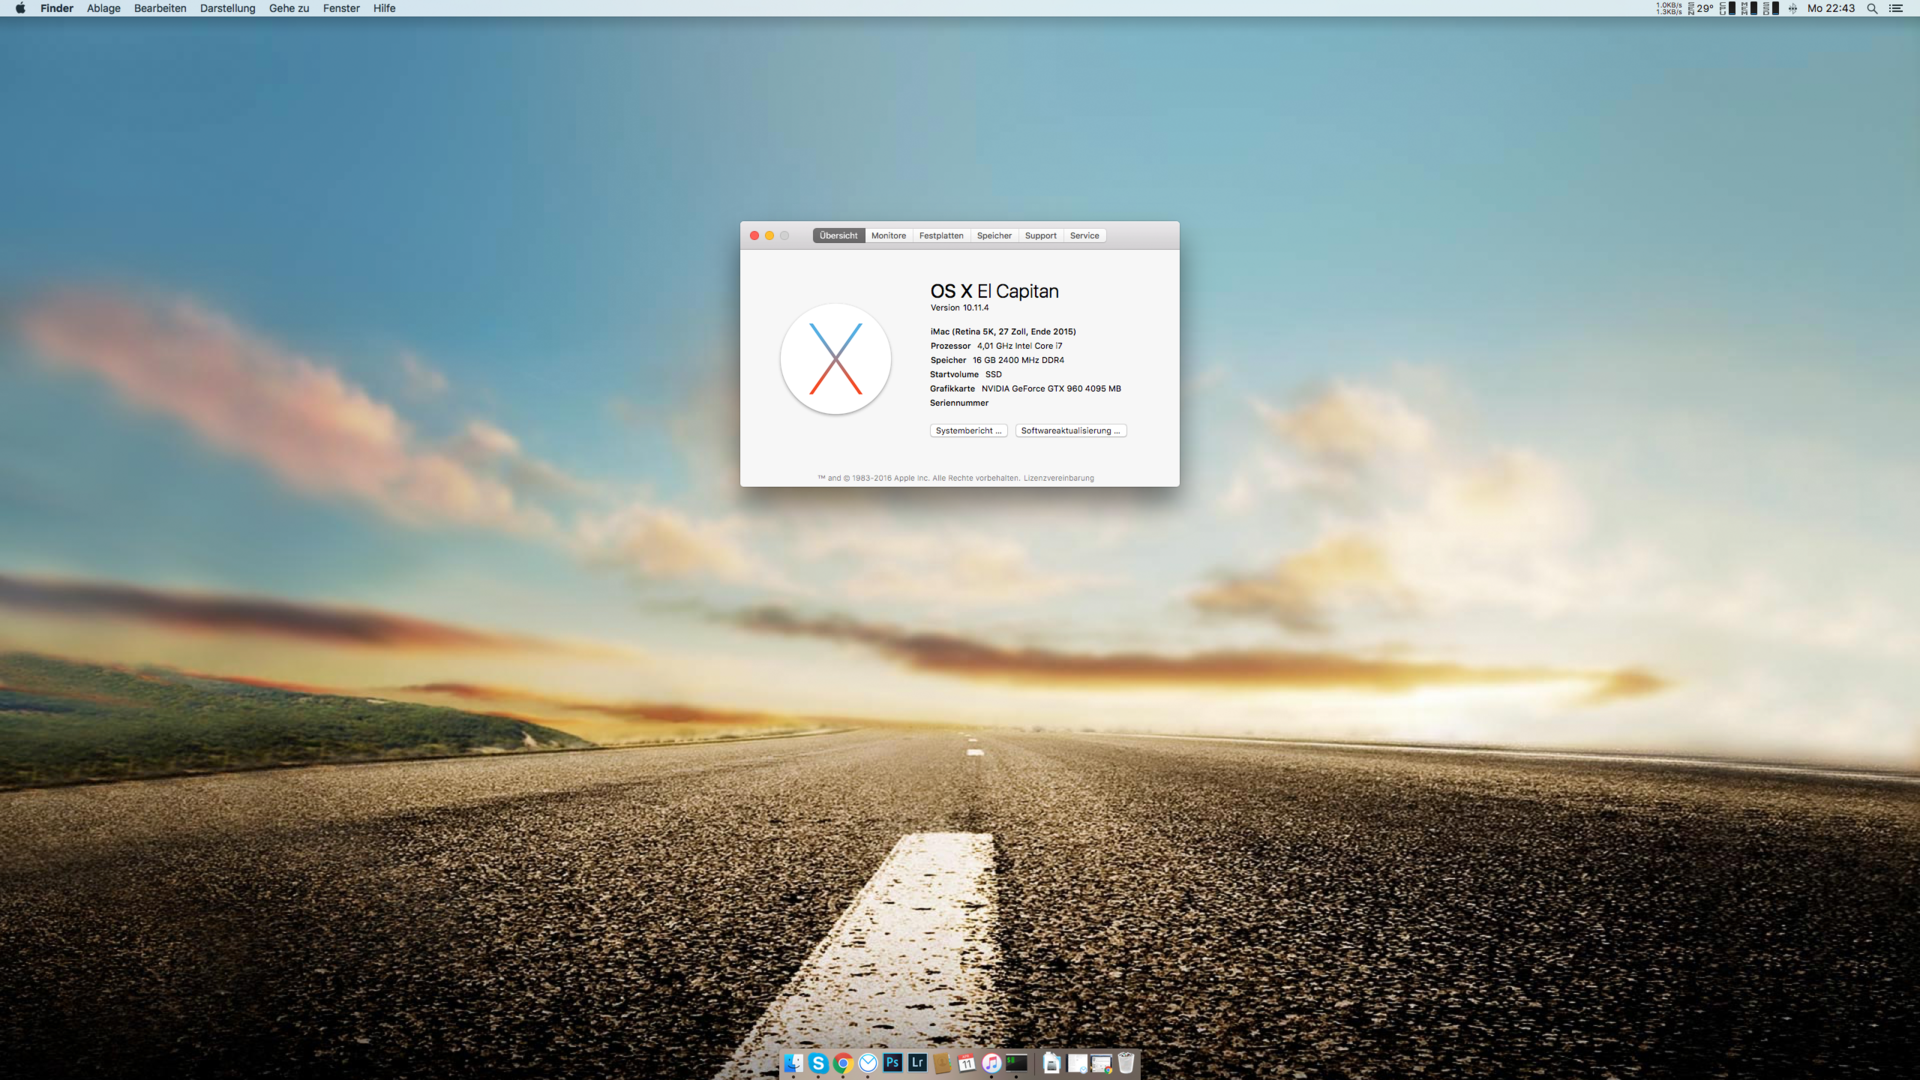This screenshot has height=1080, width=1920.
Task: Click the network speed monitor in the menu bar
Action: 1669,8
